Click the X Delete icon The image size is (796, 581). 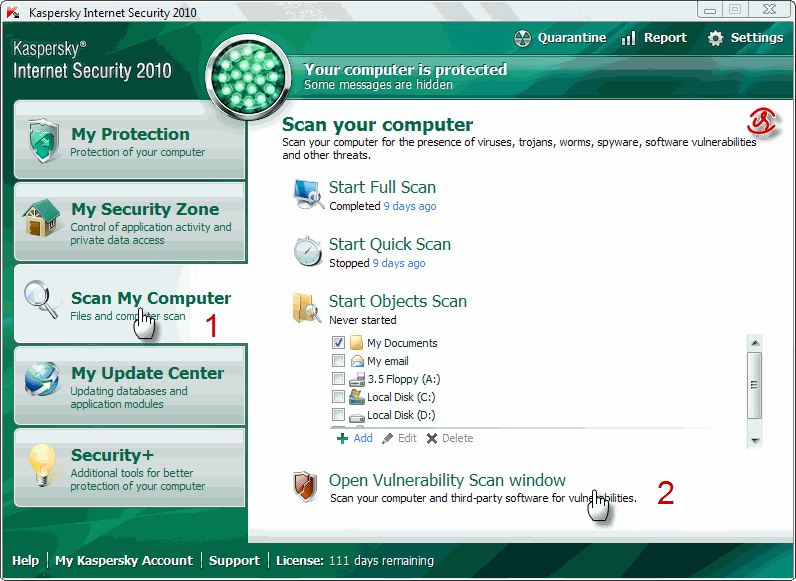pos(432,438)
